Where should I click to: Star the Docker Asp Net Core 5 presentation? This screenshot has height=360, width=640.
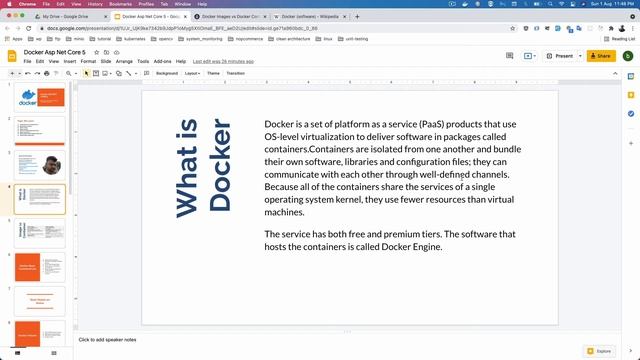pyautogui.click(x=97, y=52)
